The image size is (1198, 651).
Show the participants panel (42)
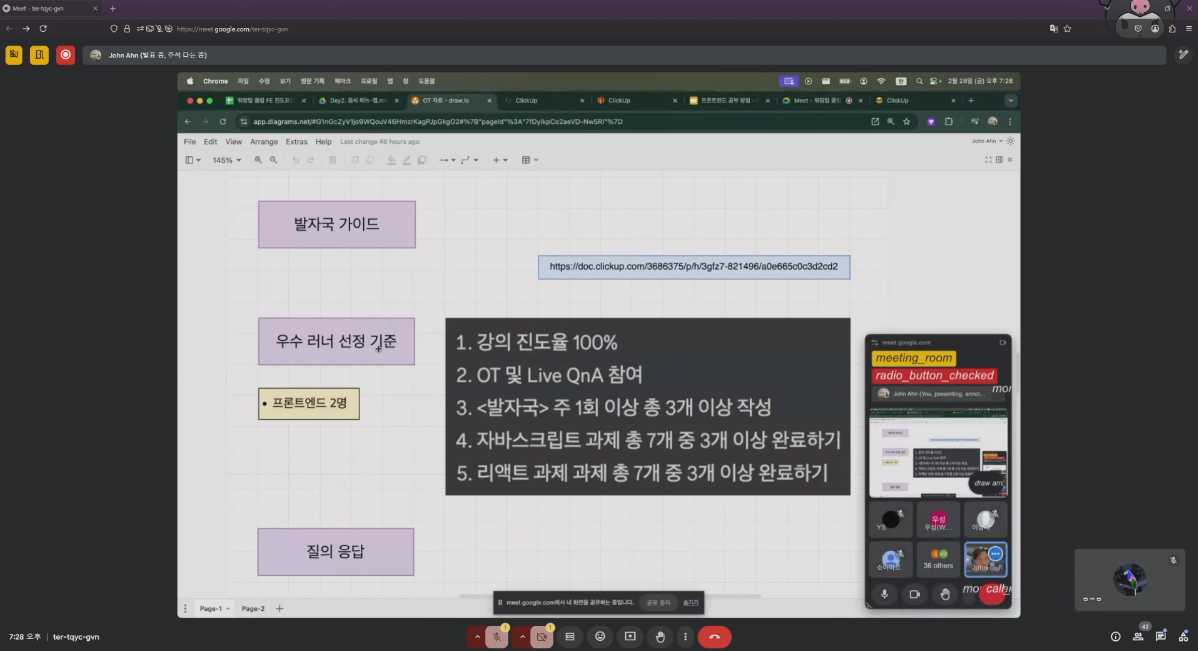click(1138, 636)
